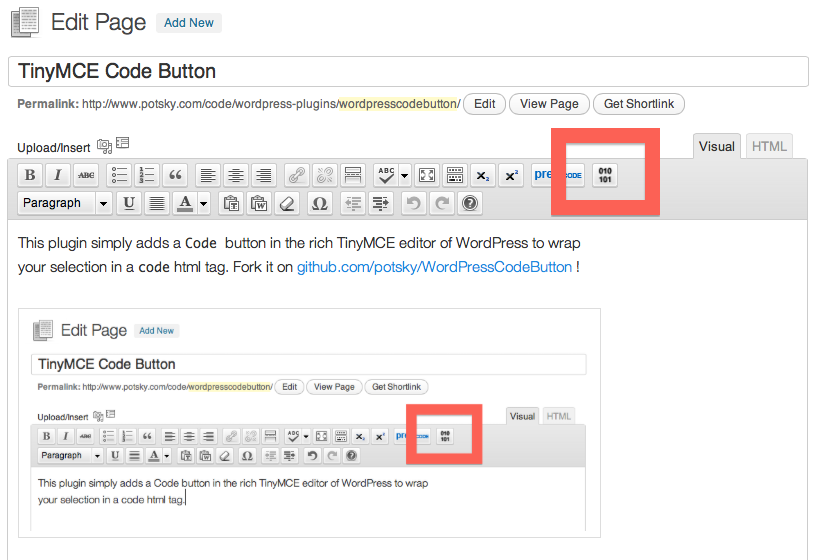Insert a hyperlink with the chain icon

(x=297, y=175)
